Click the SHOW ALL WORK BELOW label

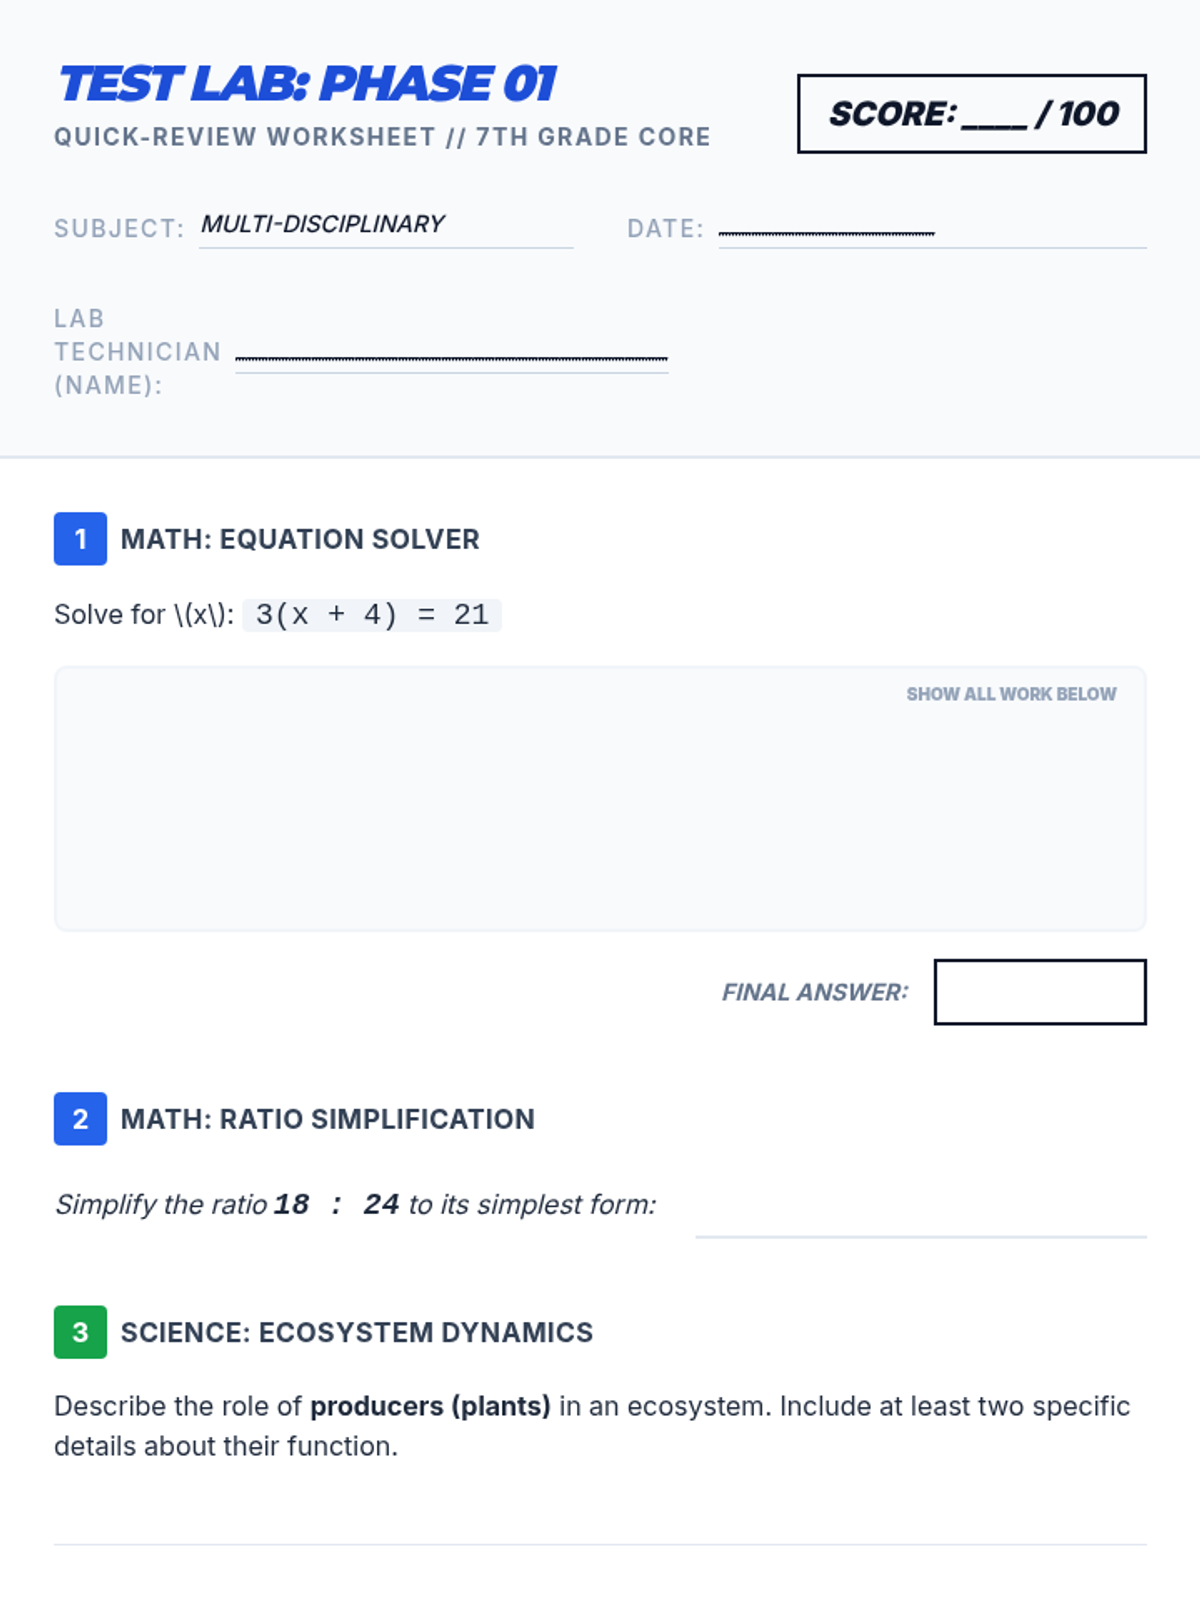[1011, 694]
